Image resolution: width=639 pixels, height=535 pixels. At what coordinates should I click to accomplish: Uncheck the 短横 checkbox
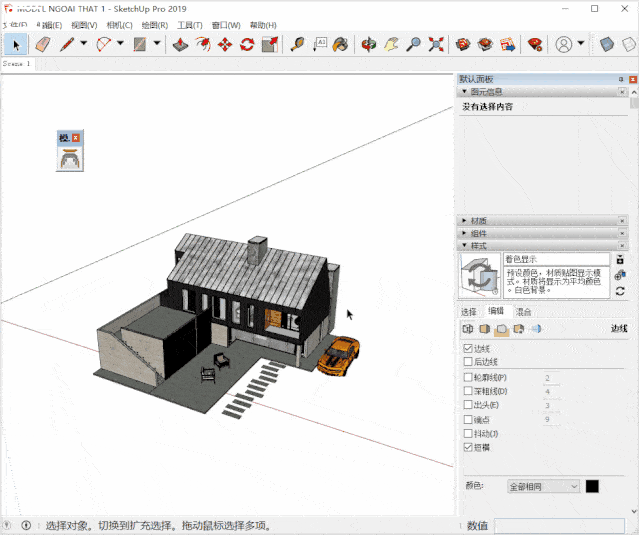coord(468,447)
